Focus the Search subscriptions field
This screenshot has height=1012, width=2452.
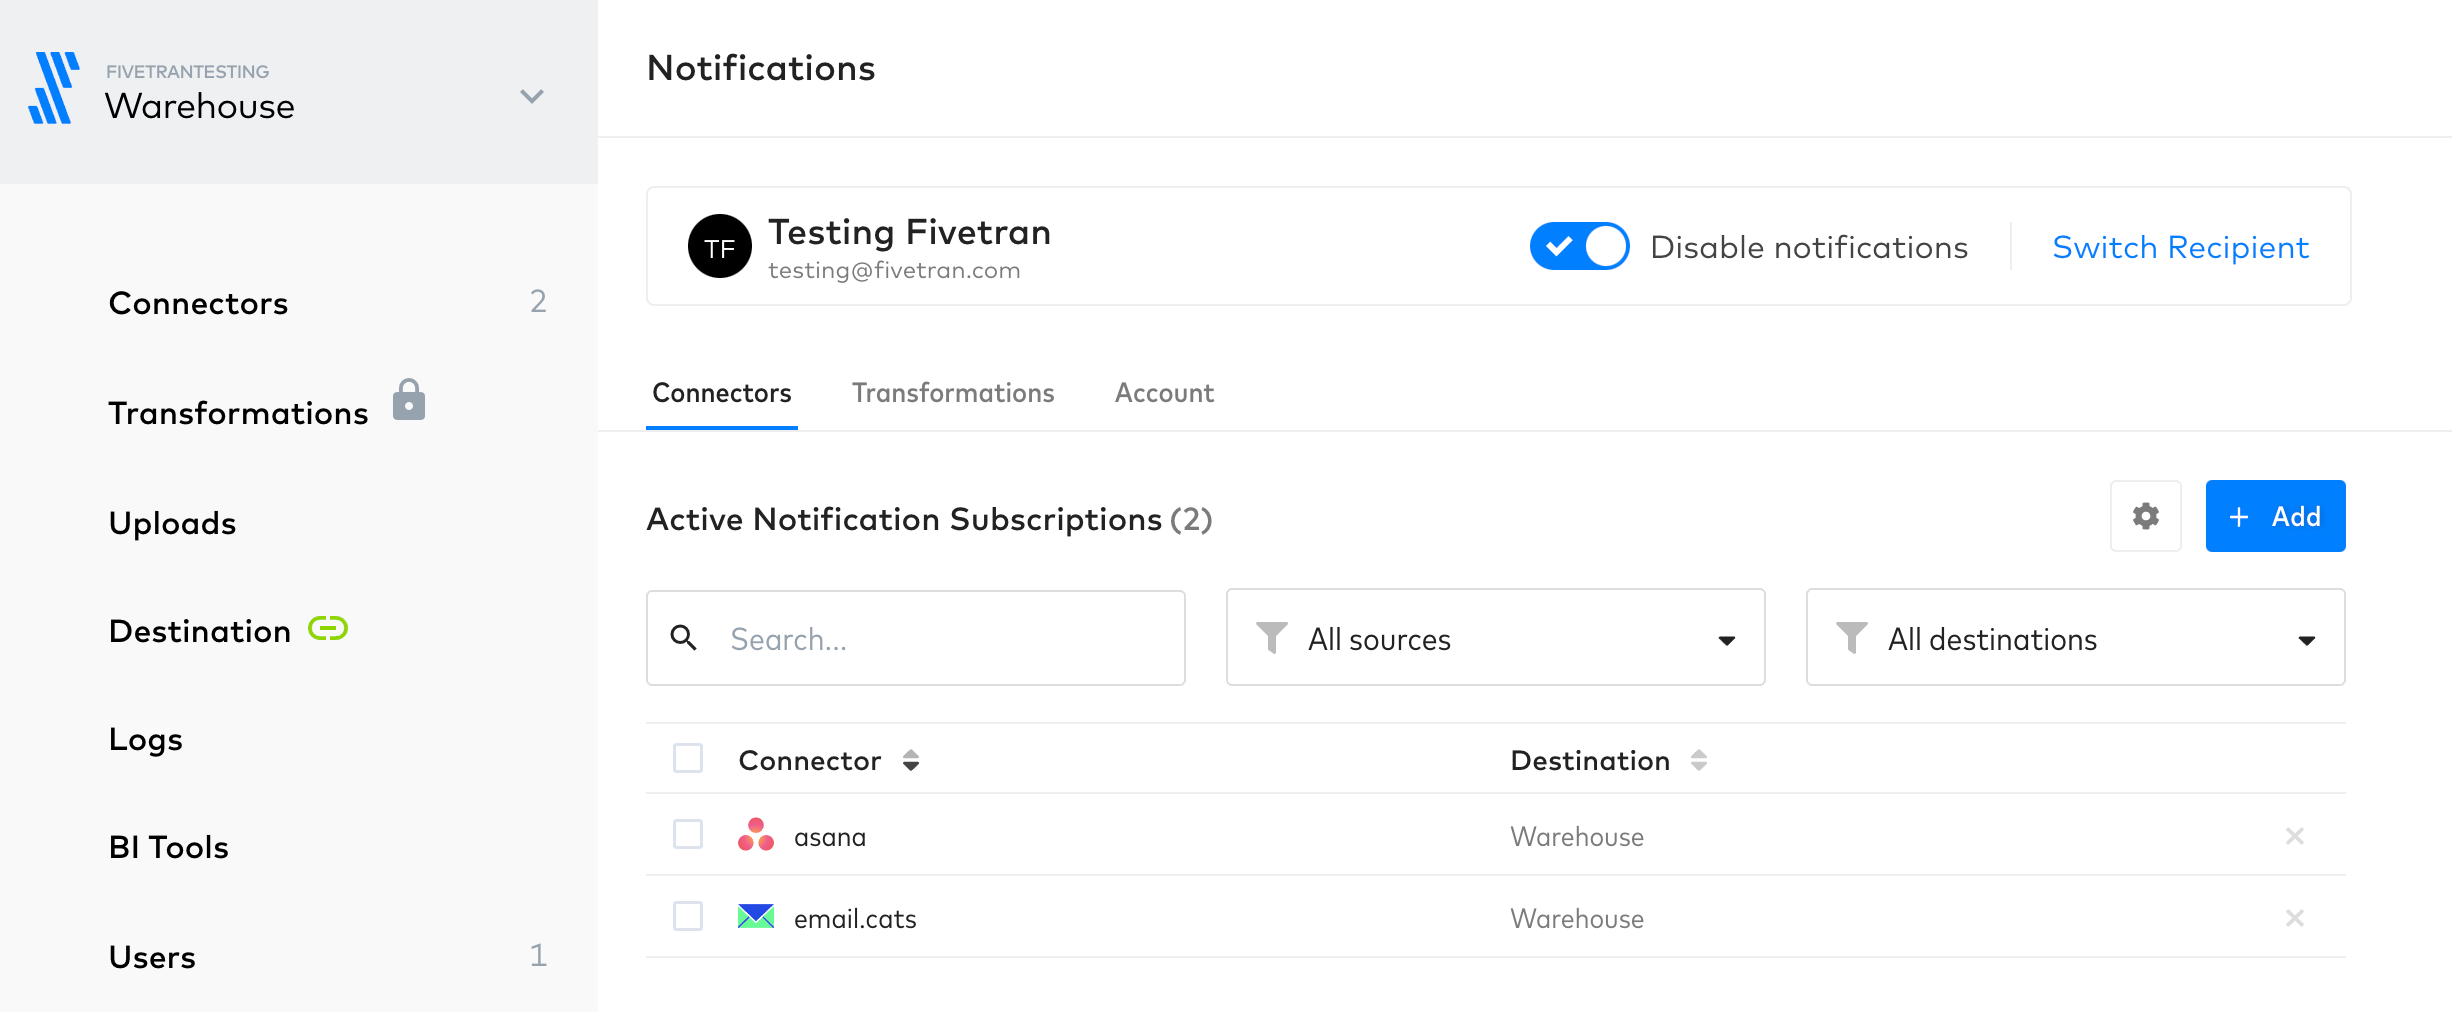[x=916, y=638]
